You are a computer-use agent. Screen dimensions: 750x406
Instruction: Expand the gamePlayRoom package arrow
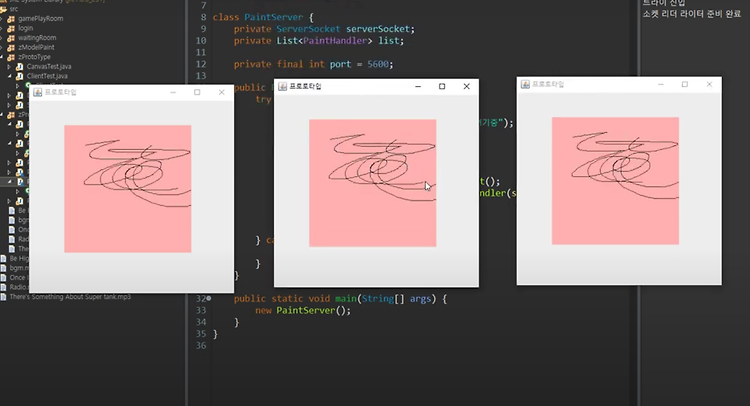(x=1, y=19)
